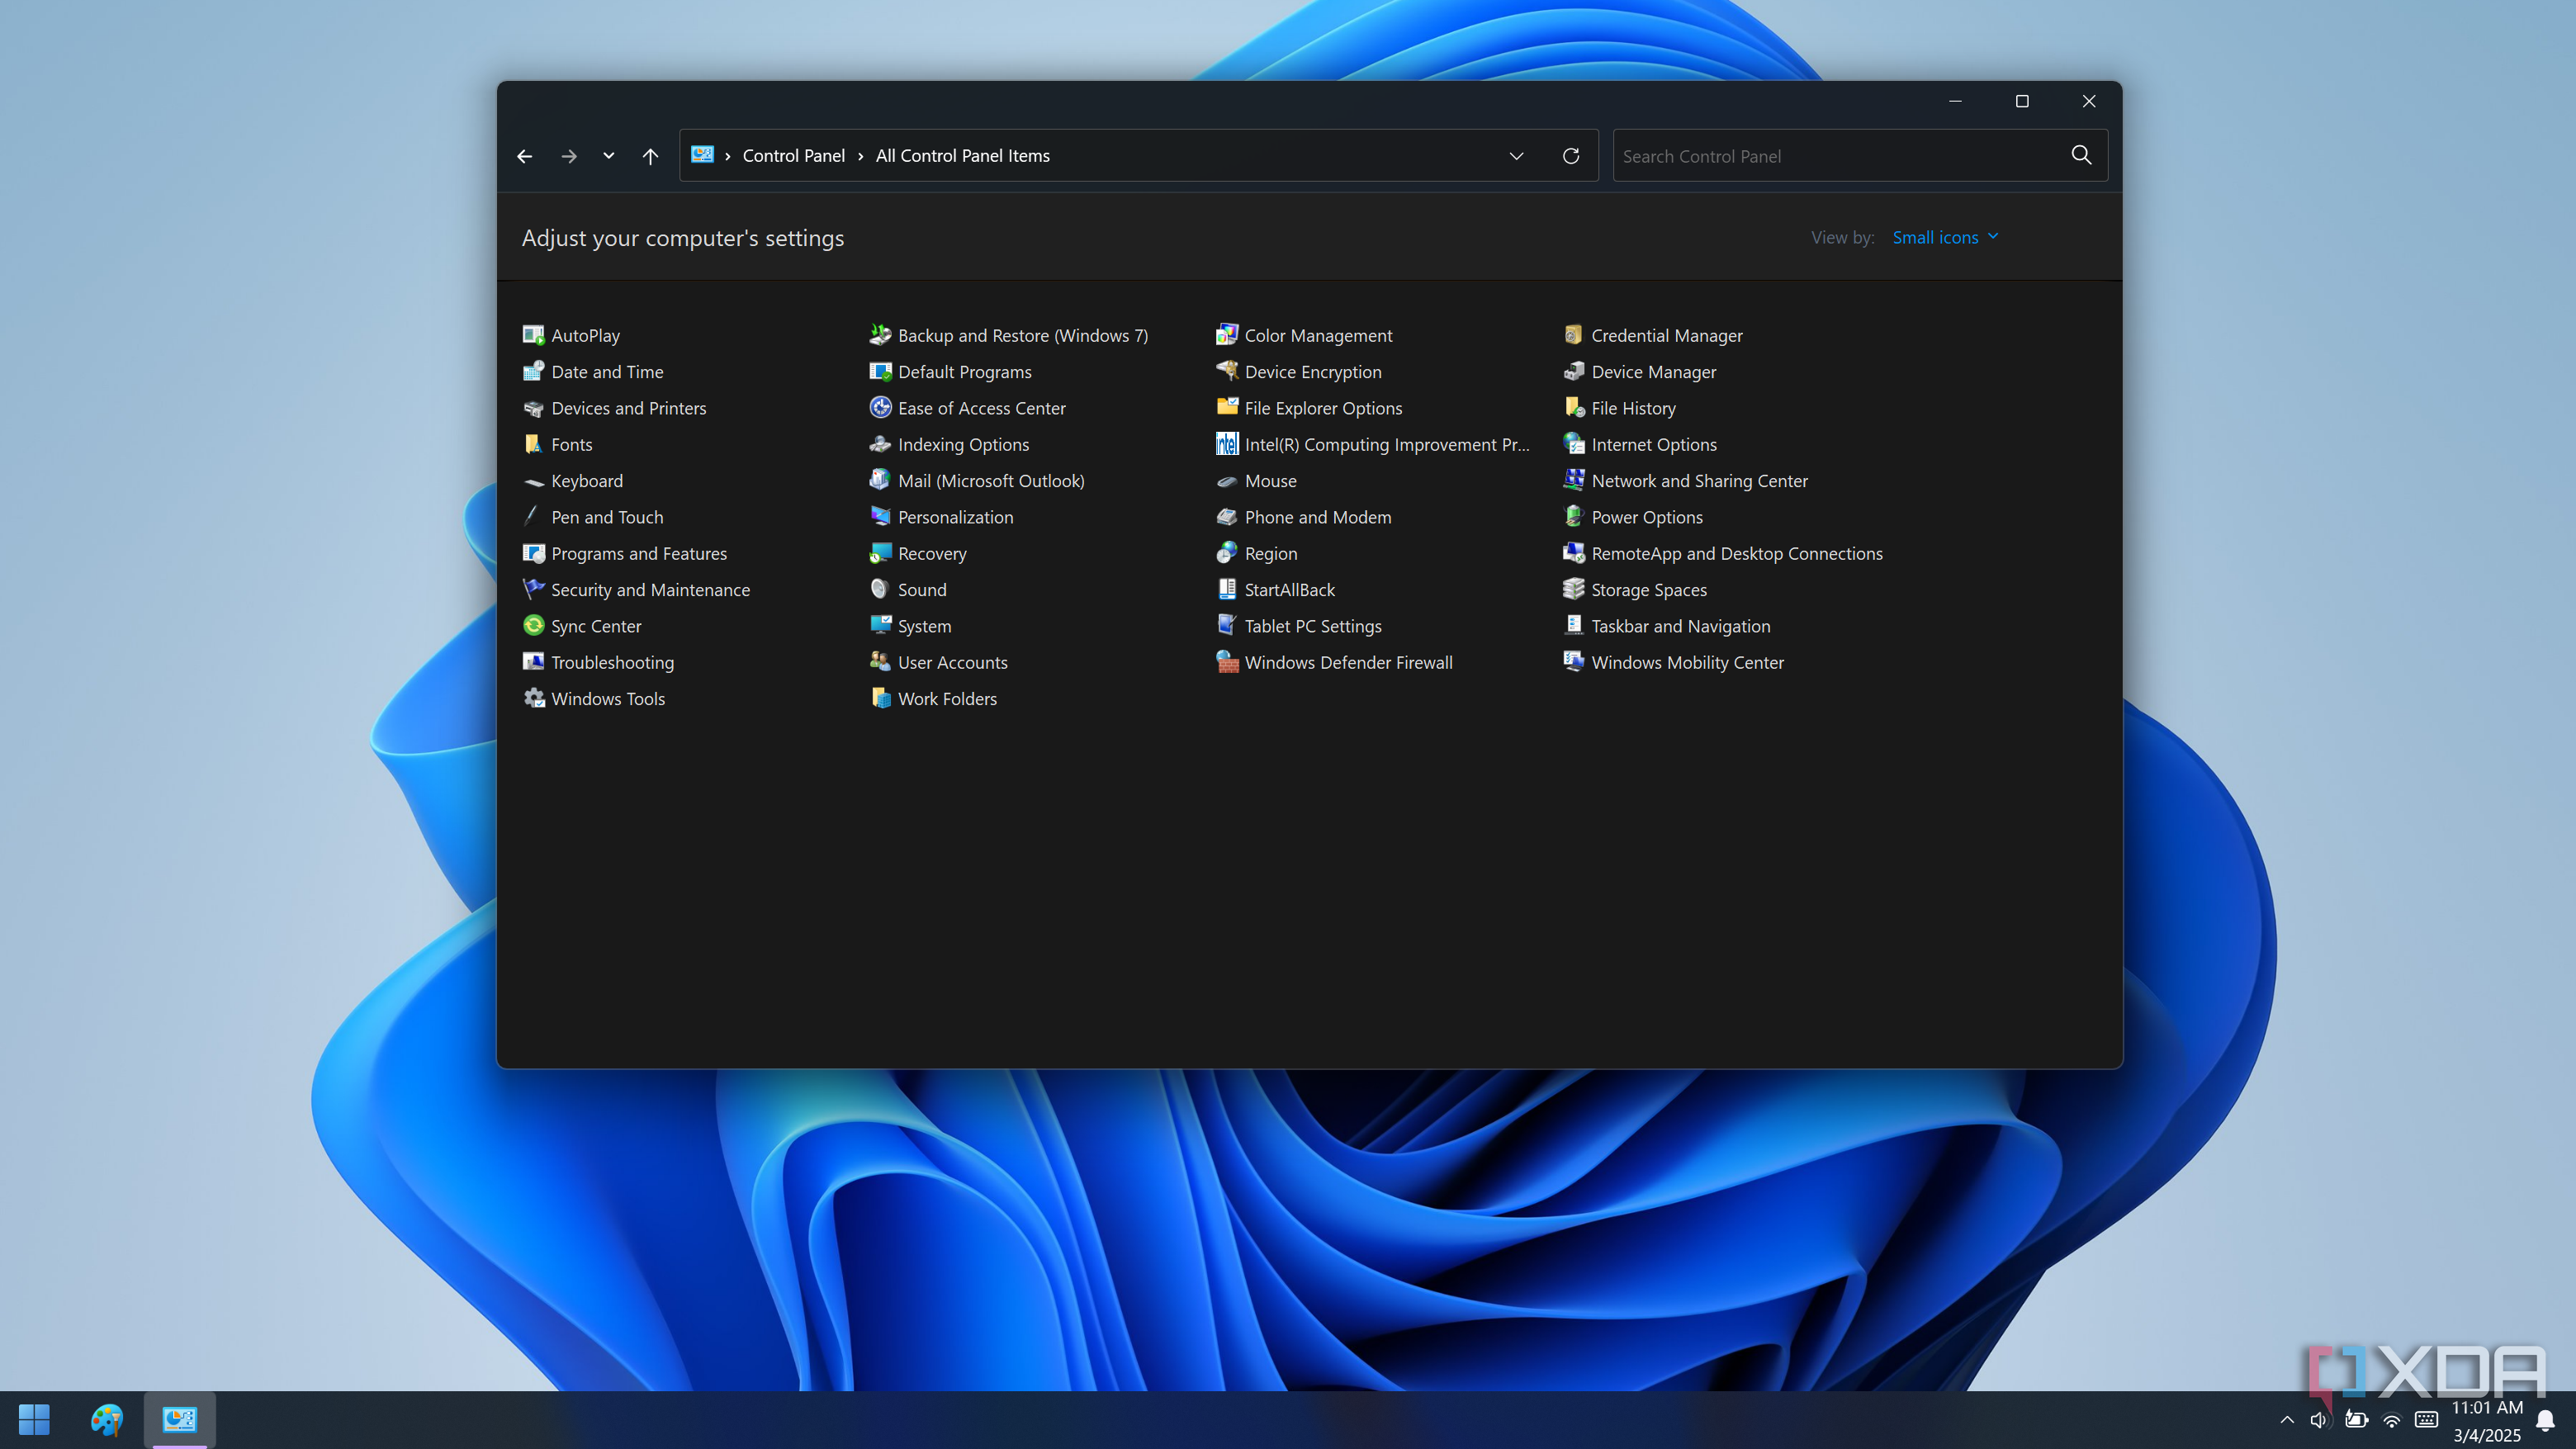Open the Start menu
This screenshot has width=2576, height=1449.
pos(33,1419)
